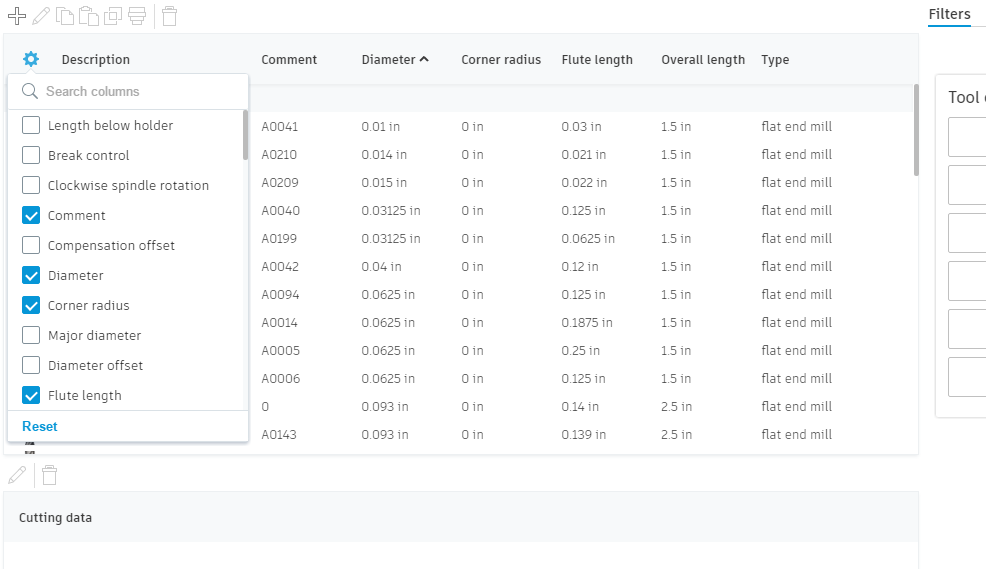Sort by the Diameter column header arrow
The image size is (986, 569).
(x=424, y=60)
